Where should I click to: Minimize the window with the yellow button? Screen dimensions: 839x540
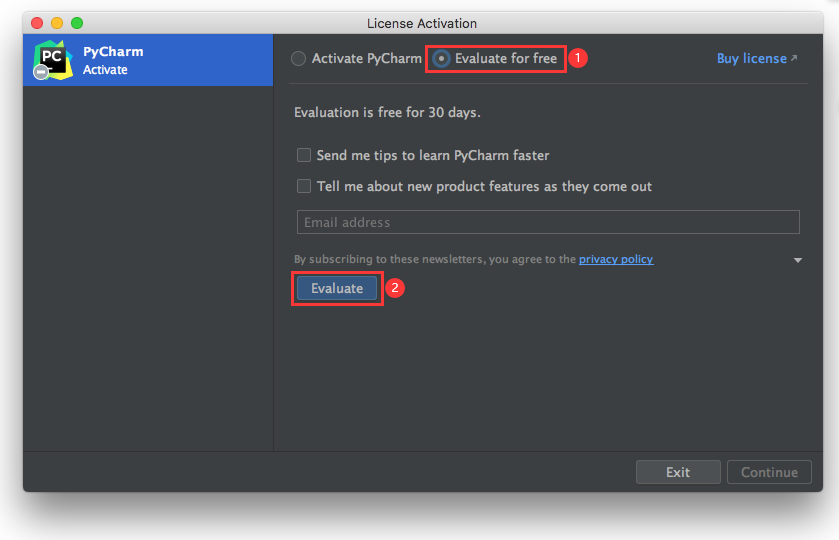pos(57,23)
